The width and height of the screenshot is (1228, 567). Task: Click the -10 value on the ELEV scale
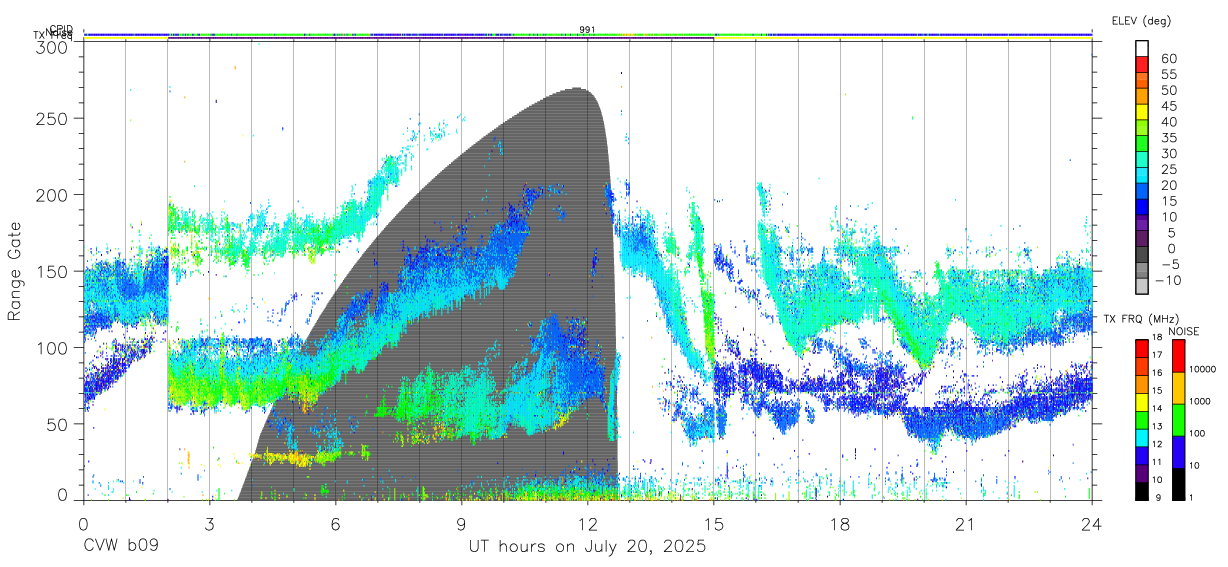click(1168, 280)
